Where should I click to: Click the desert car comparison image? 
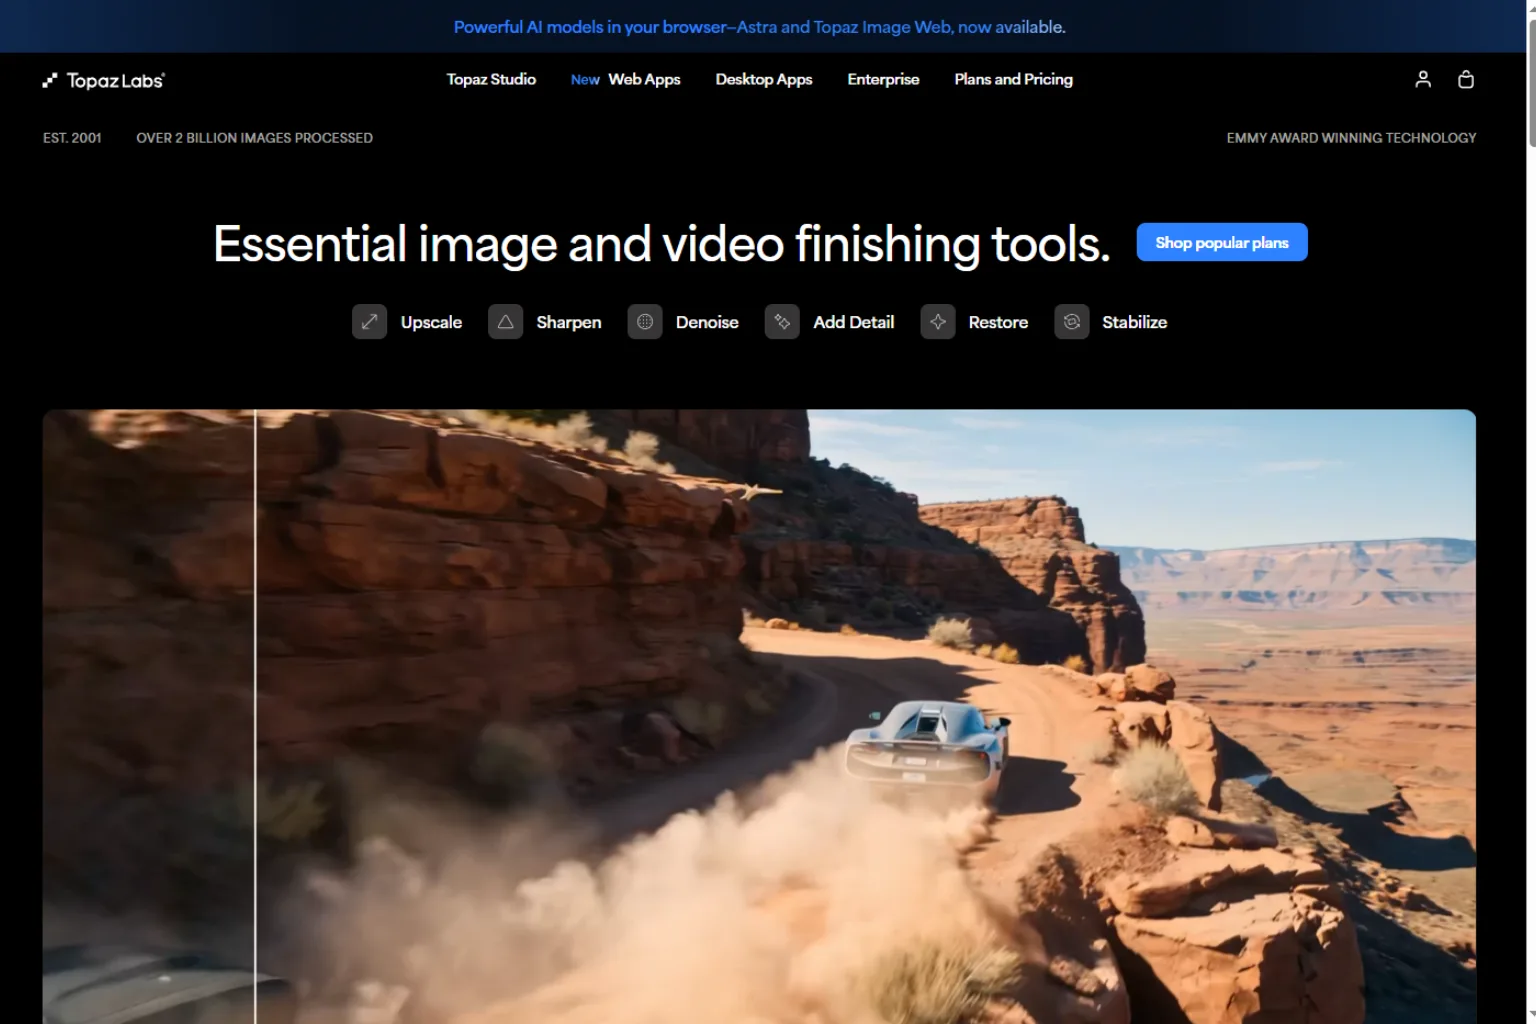(x=759, y=716)
